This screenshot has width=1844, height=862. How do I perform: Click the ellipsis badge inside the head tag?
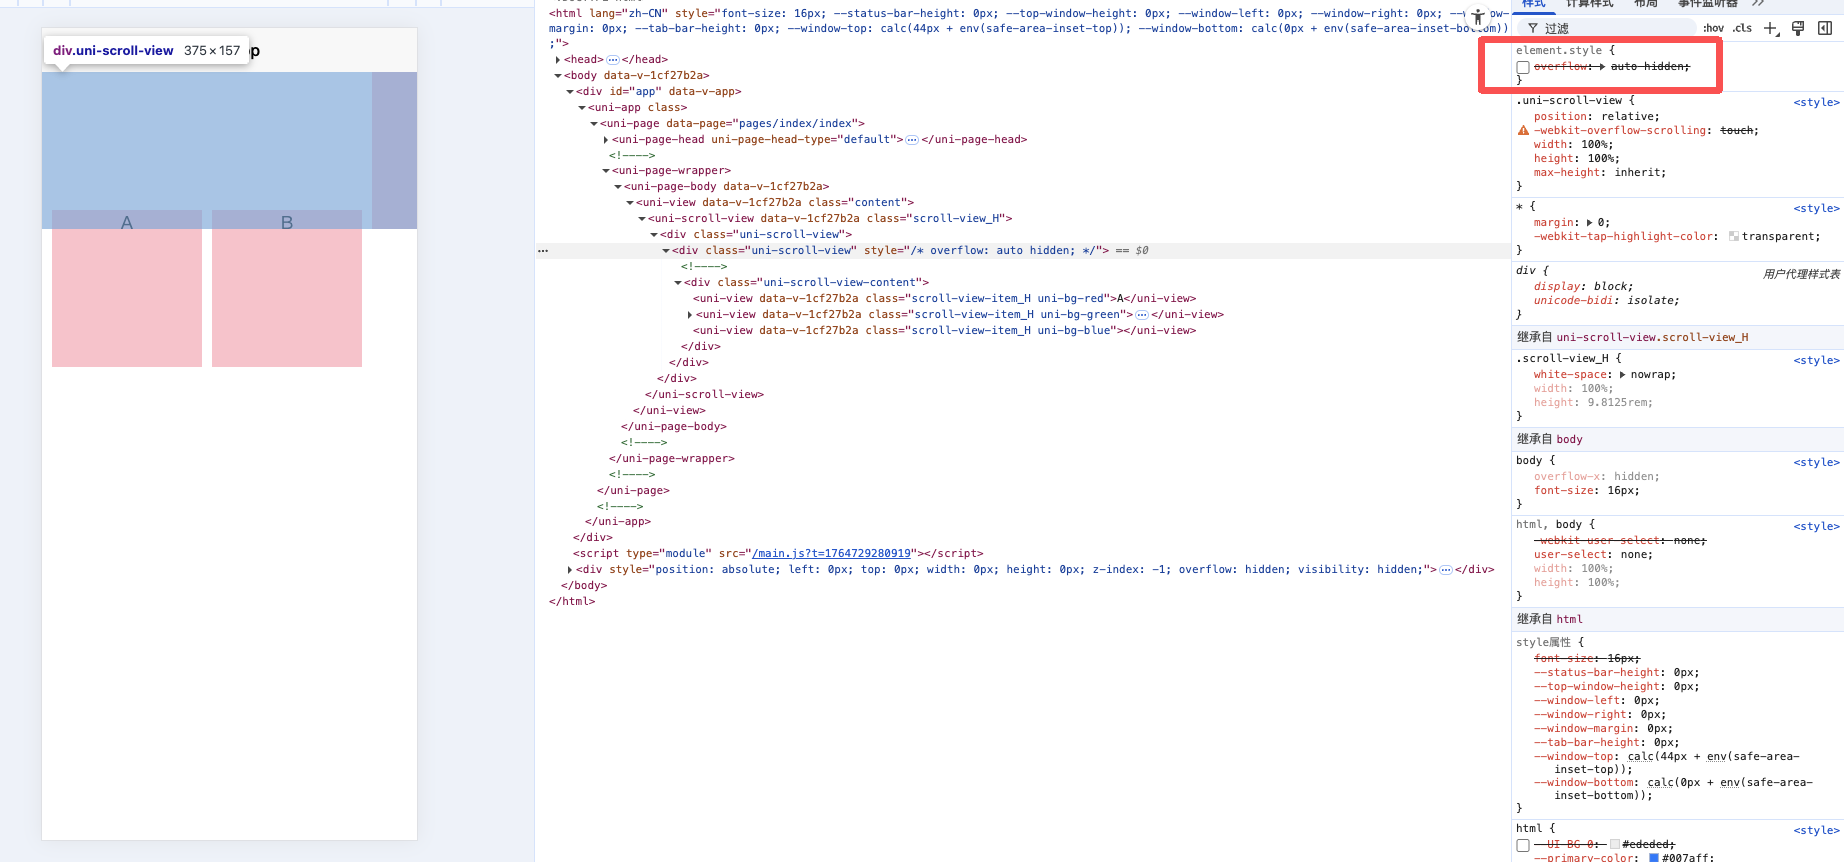tap(613, 60)
